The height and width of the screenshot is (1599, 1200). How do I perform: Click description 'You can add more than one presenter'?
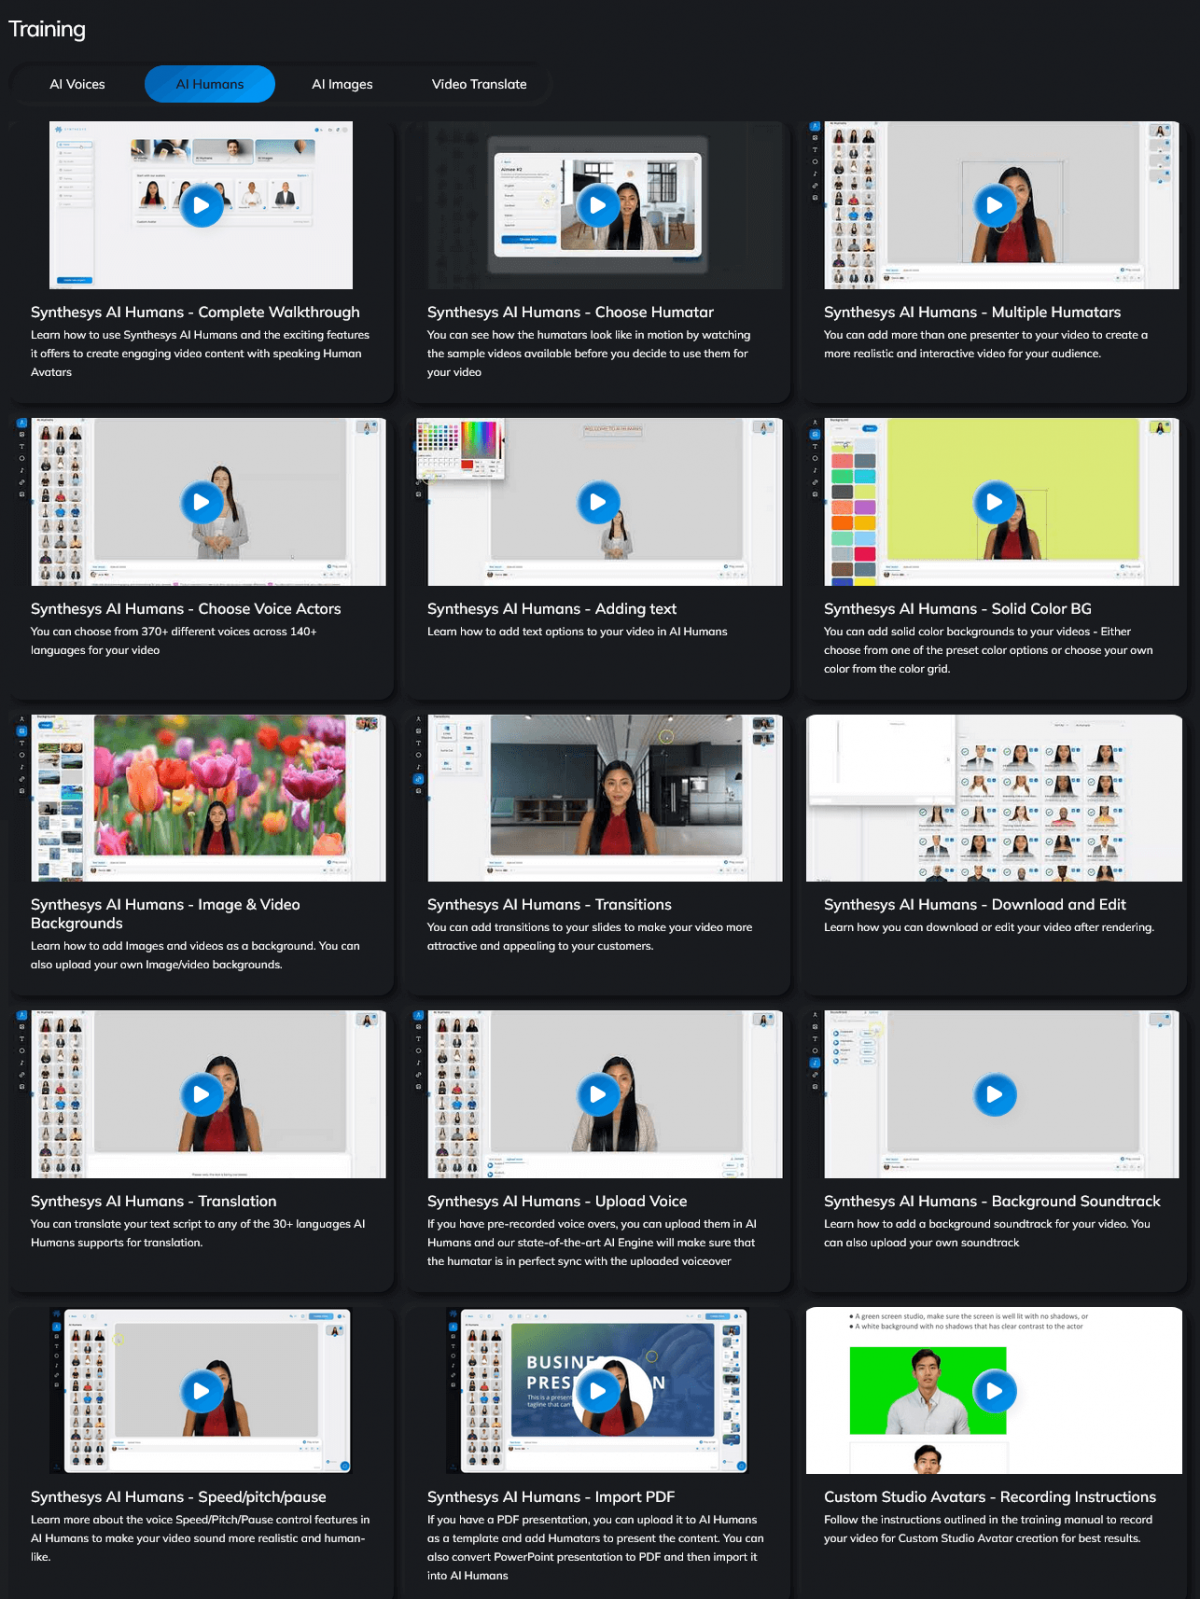click(986, 344)
